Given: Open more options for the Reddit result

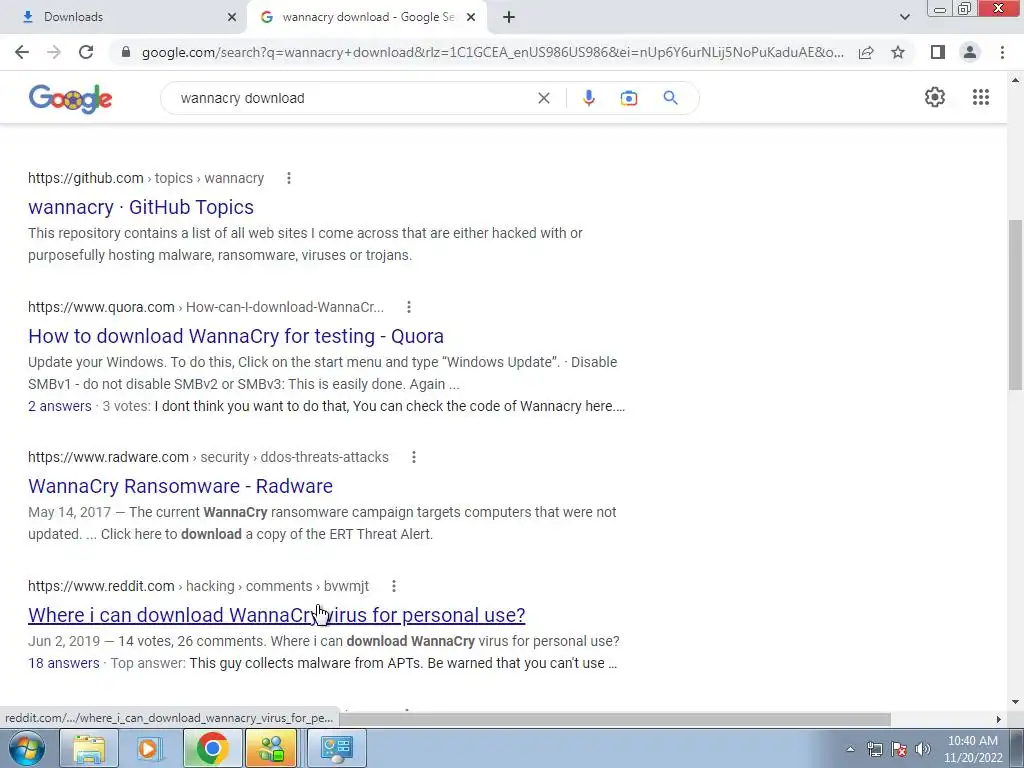Looking at the screenshot, I should (393, 586).
